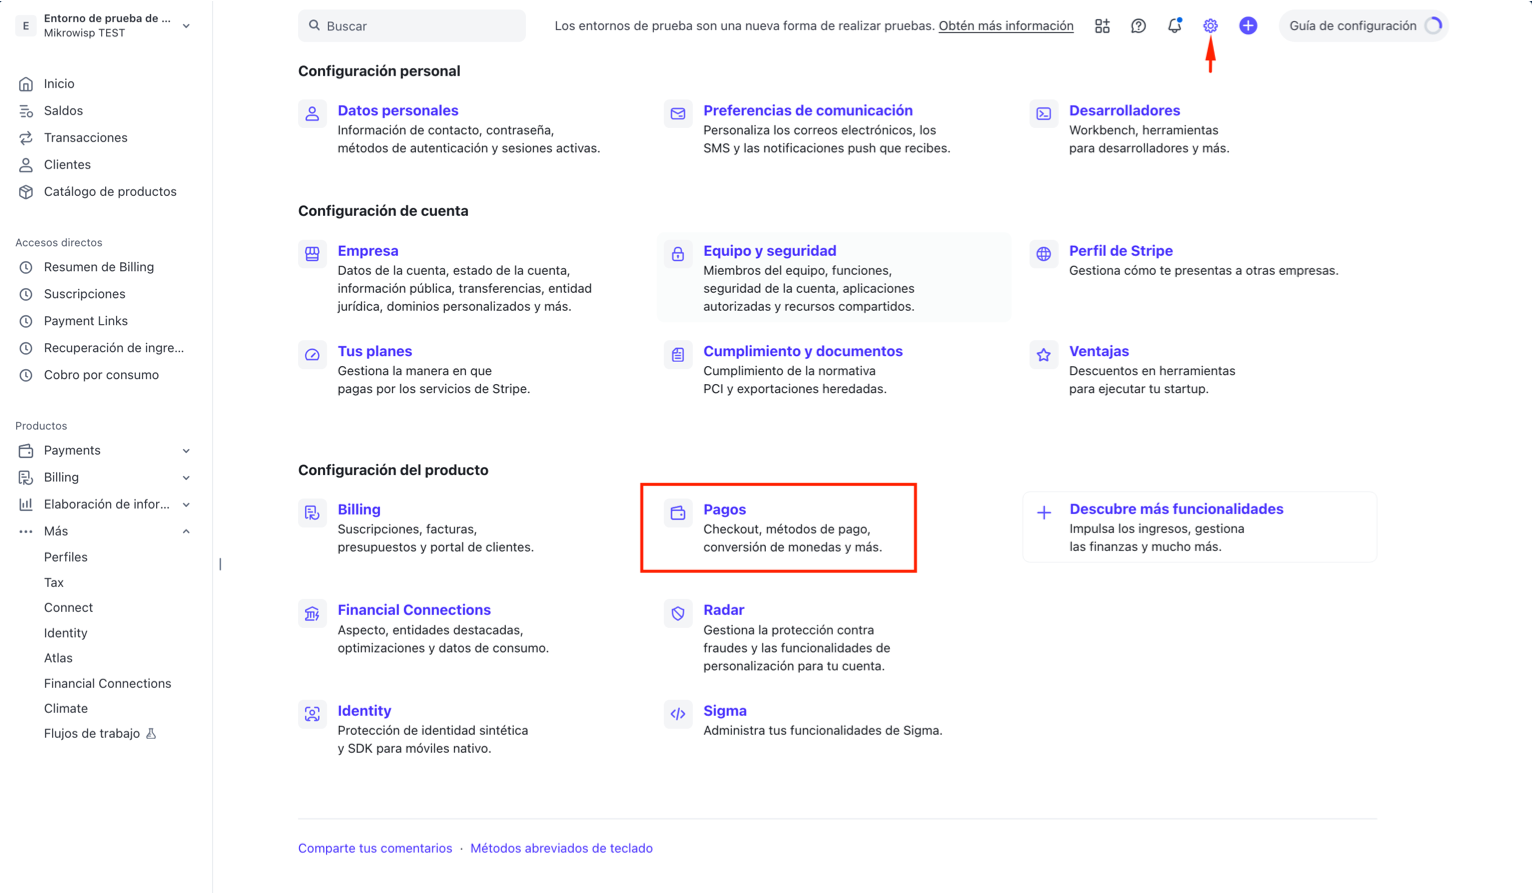This screenshot has height=893, width=1533.
Task: Select Connect under Más
Action: click(68, 608)
